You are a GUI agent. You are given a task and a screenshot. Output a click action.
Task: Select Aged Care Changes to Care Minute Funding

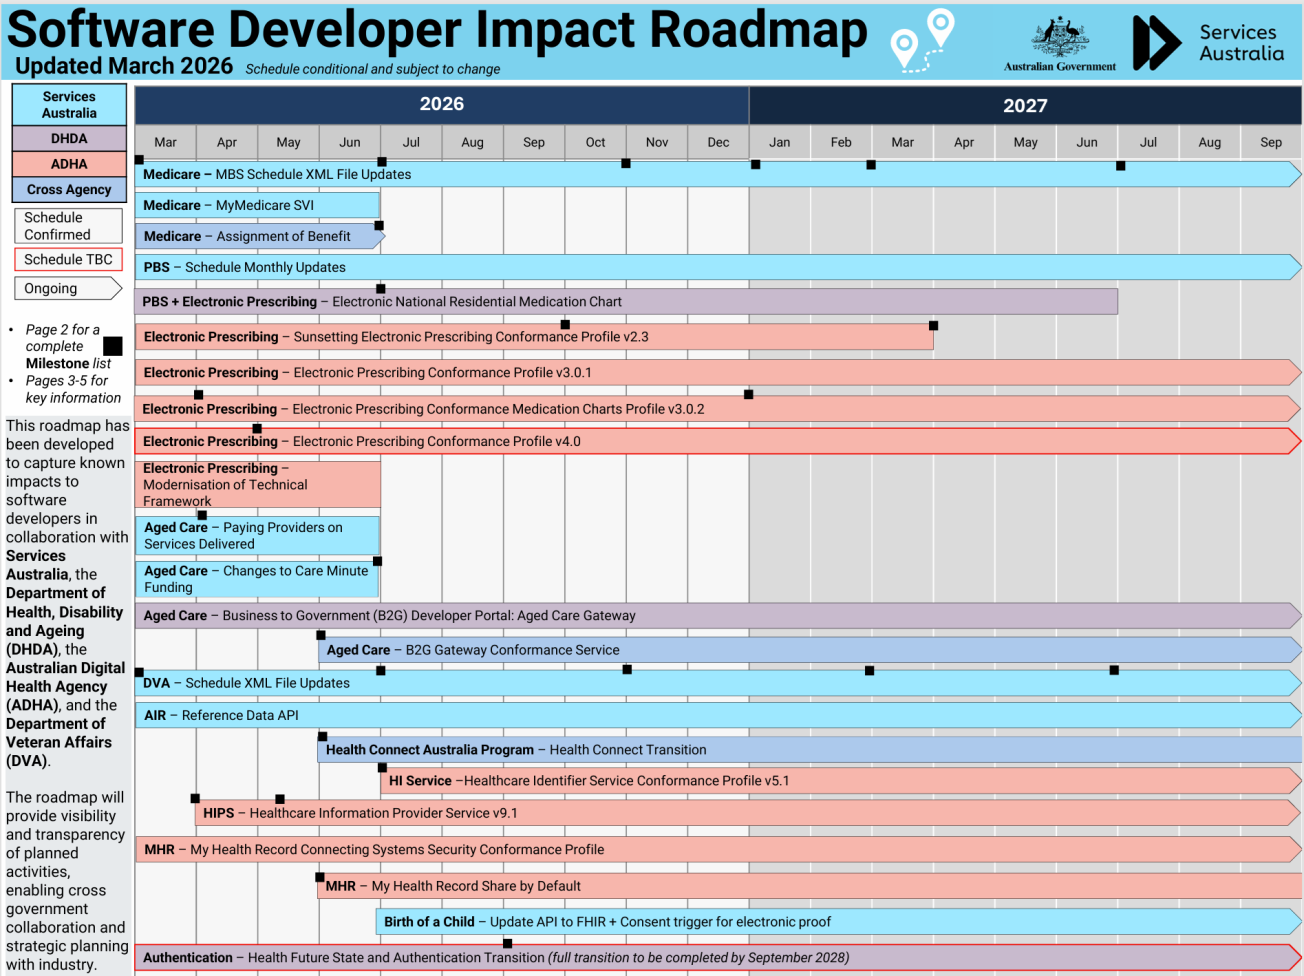click(x=257, y=579)
